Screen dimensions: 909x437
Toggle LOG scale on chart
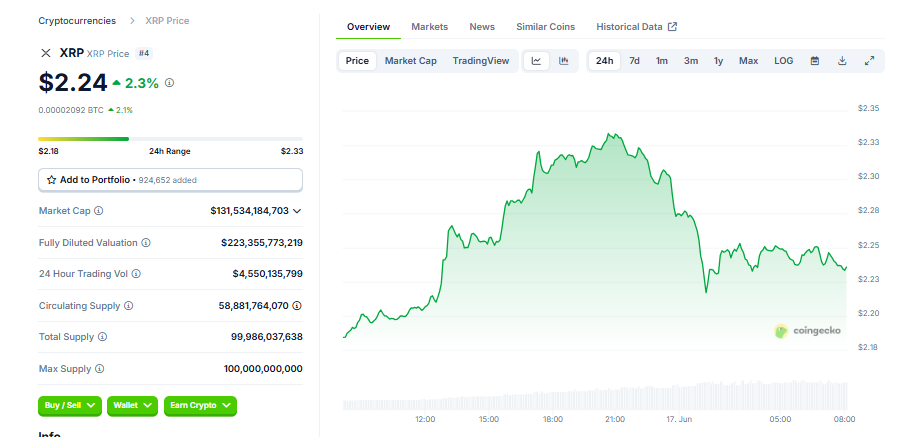tap(784, 61)
